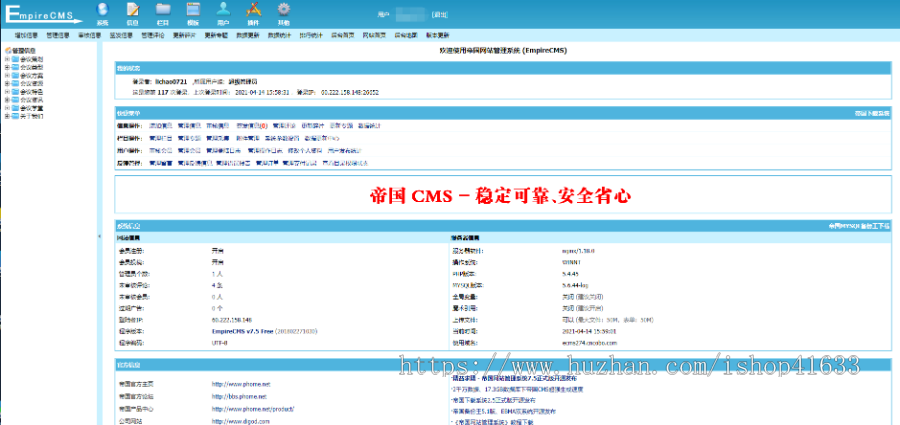Expand the sixth folder under 管理信息

[7, 99]
